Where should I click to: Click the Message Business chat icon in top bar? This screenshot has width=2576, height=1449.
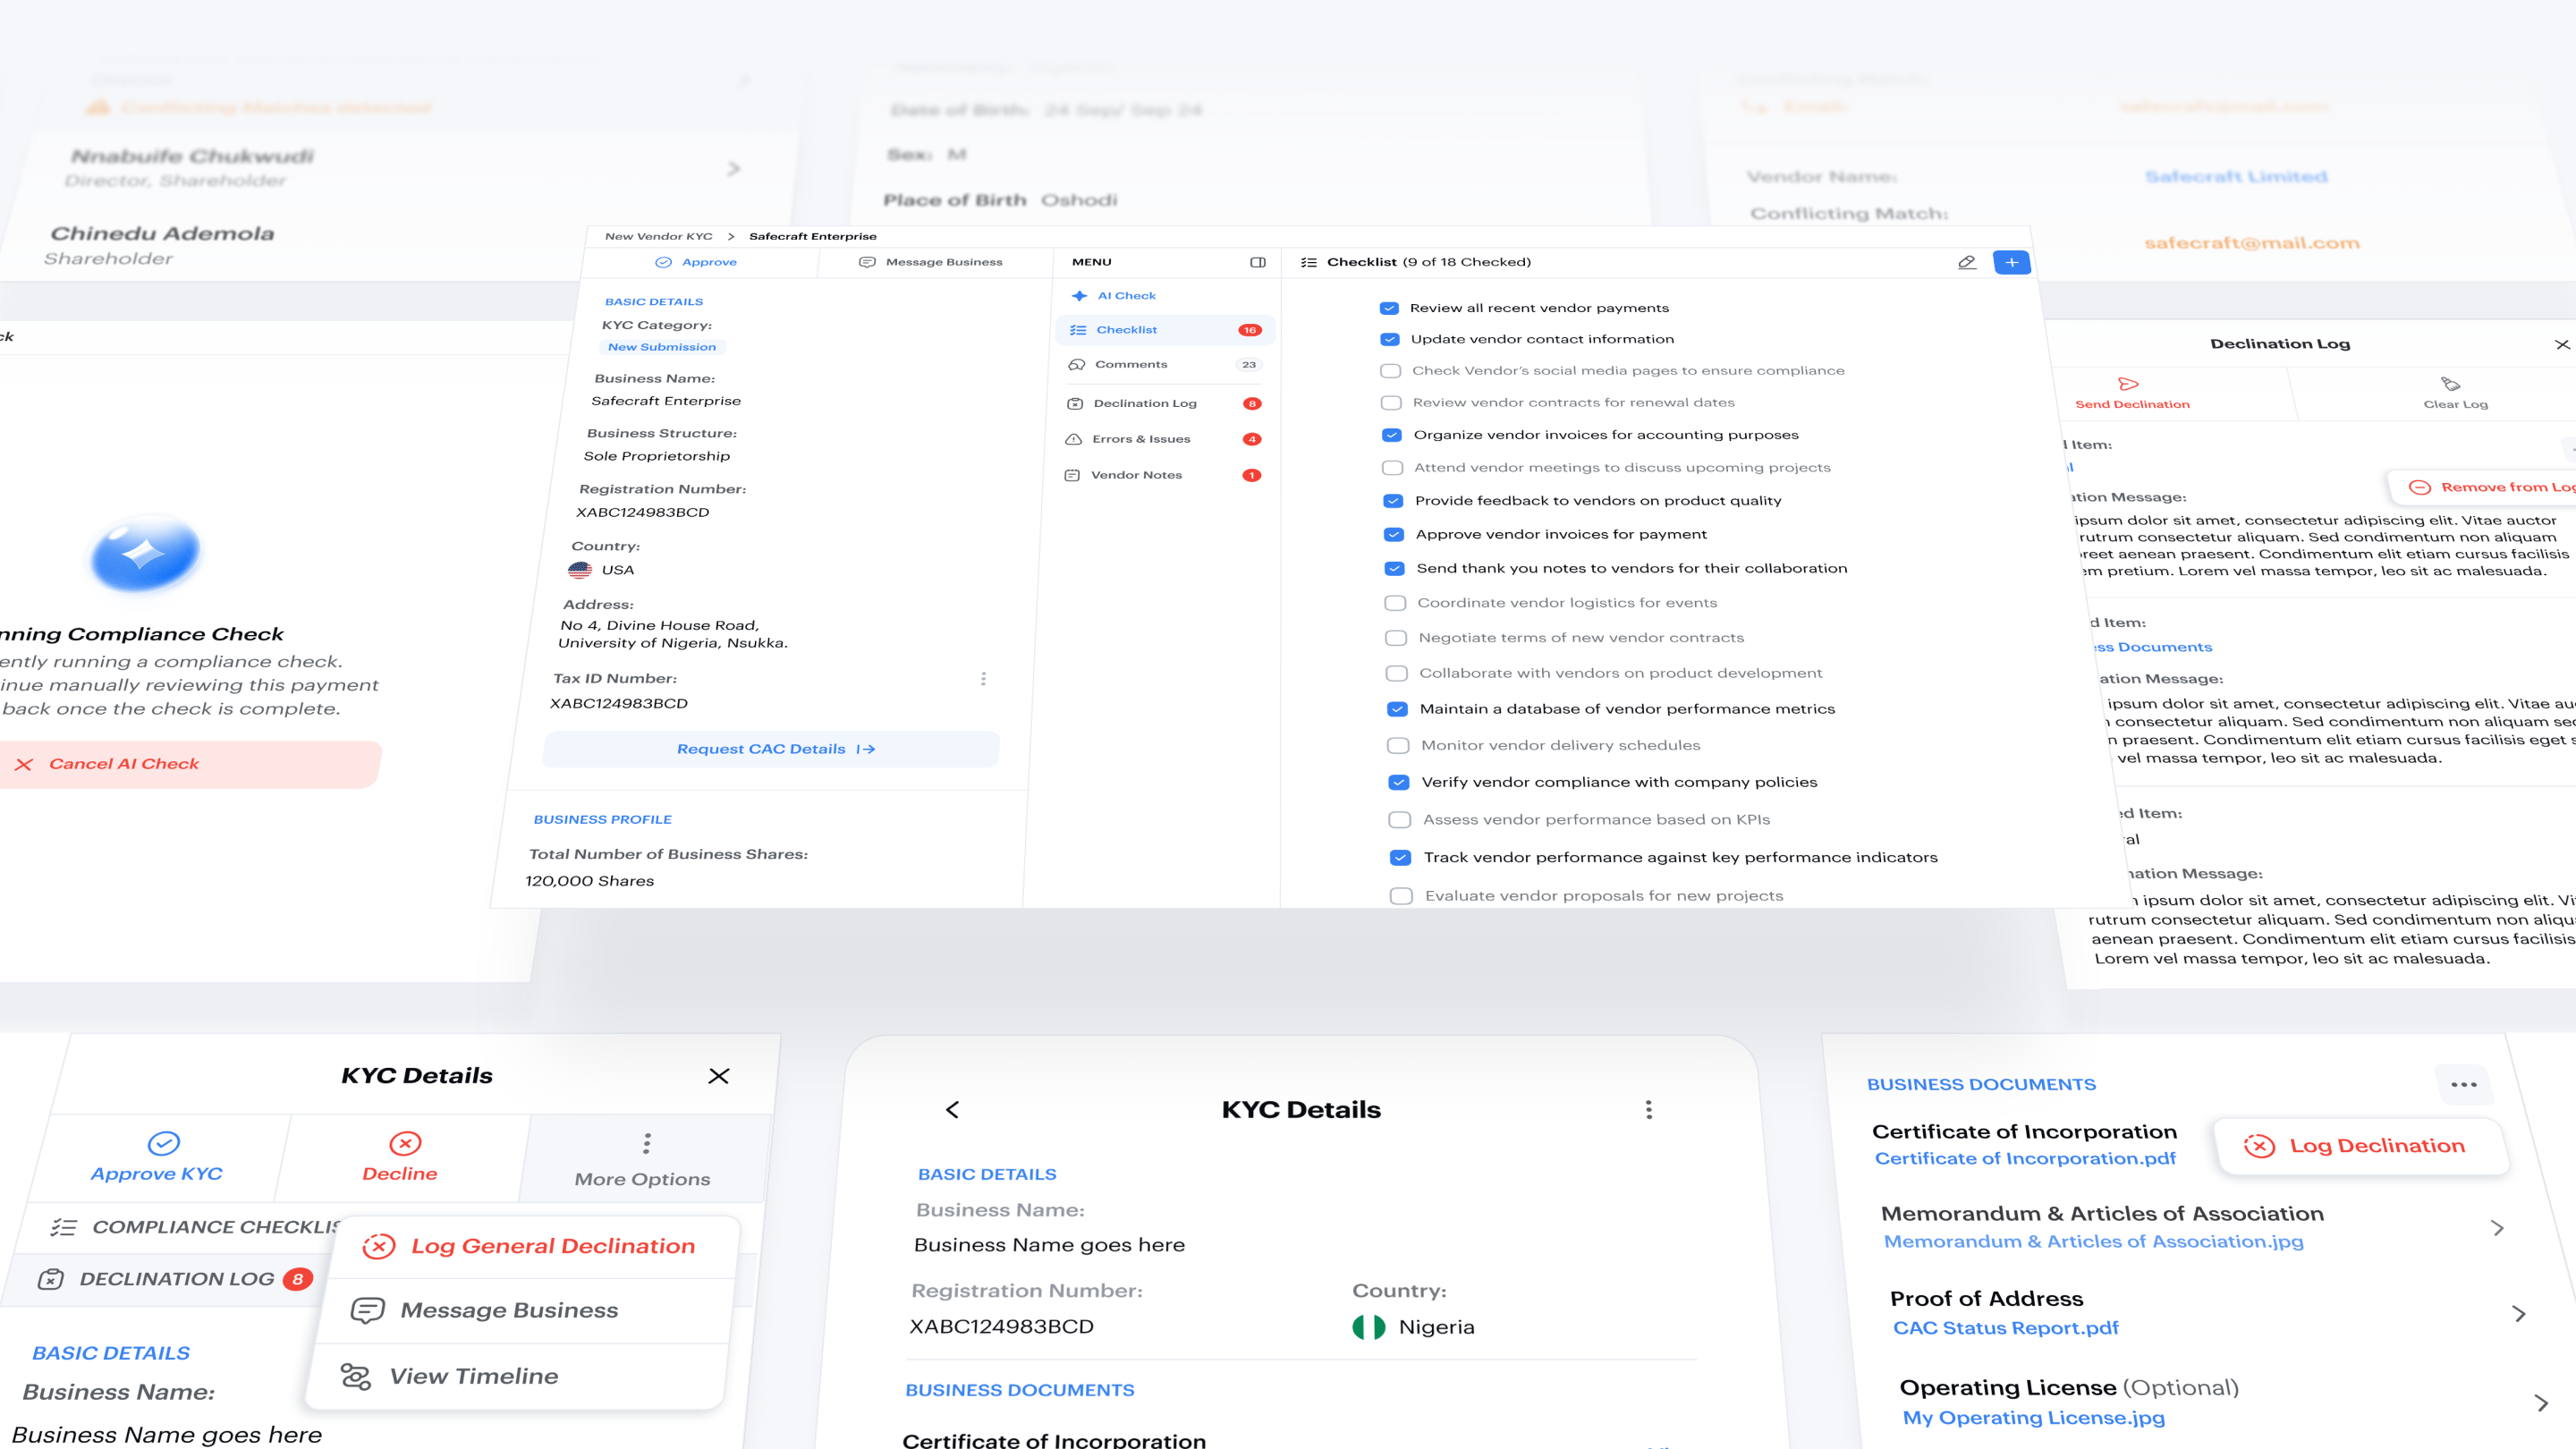867,262
